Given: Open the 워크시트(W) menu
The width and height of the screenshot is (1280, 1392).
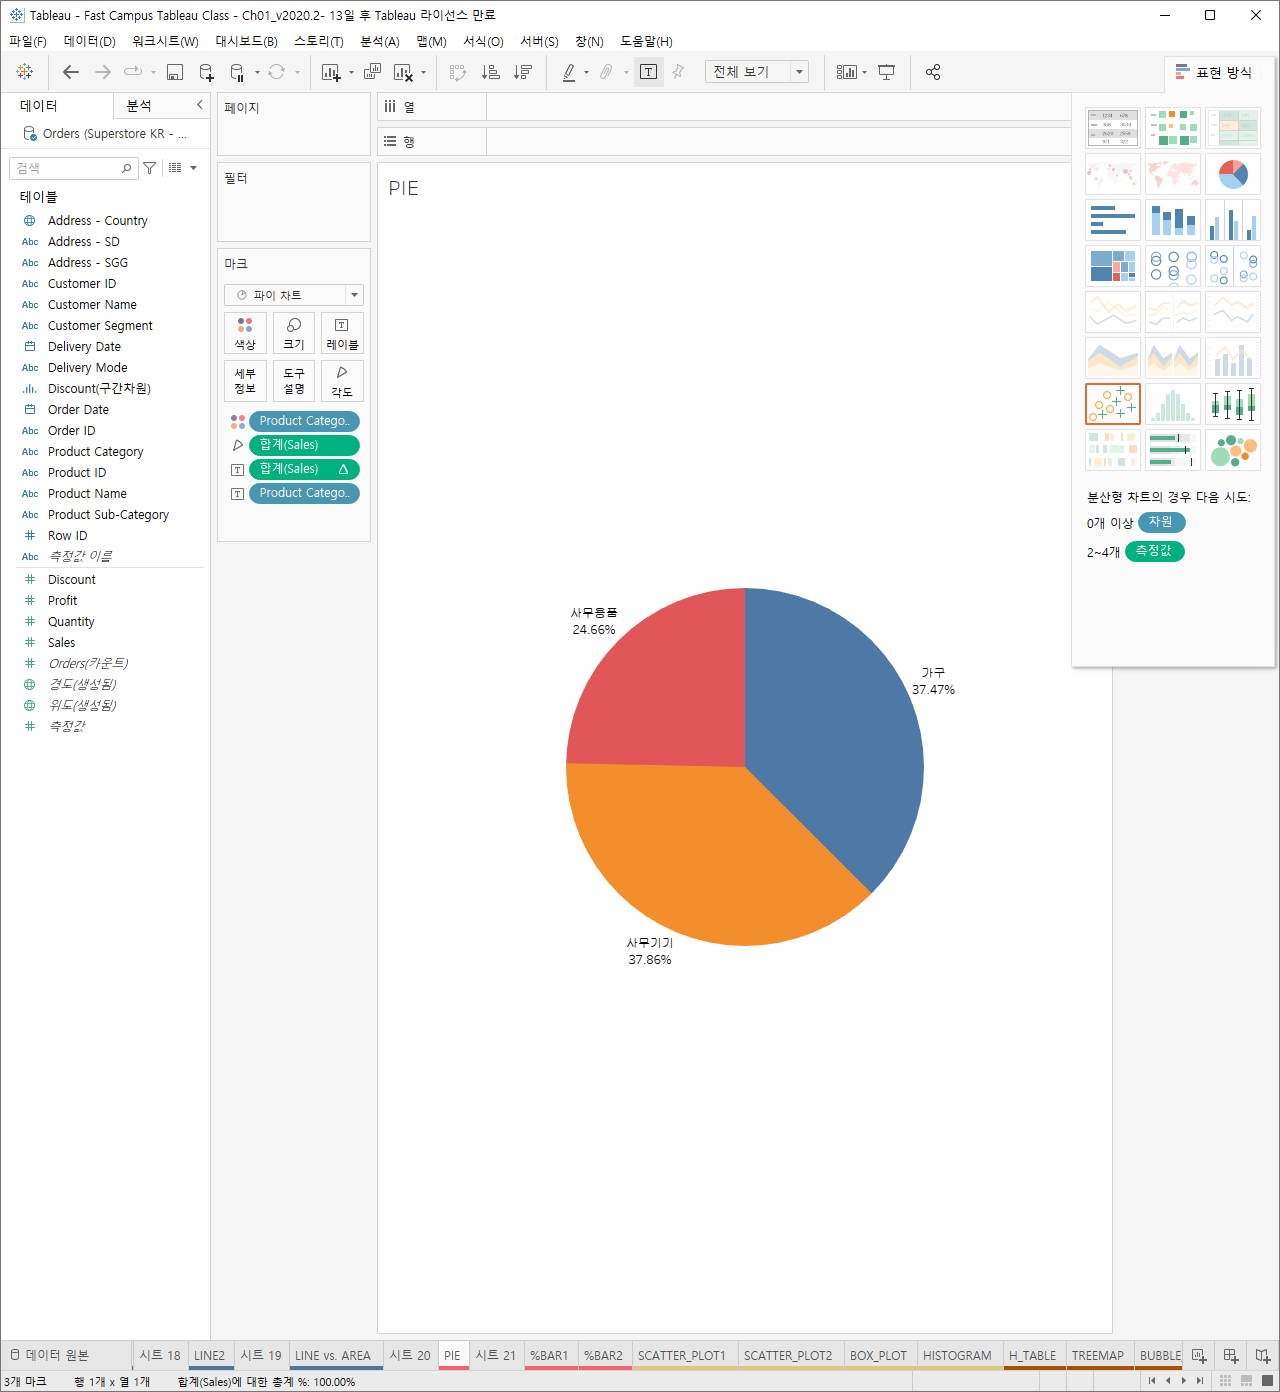Looking at the screenshot, I should pyautogui.click(x=165, y=41).
